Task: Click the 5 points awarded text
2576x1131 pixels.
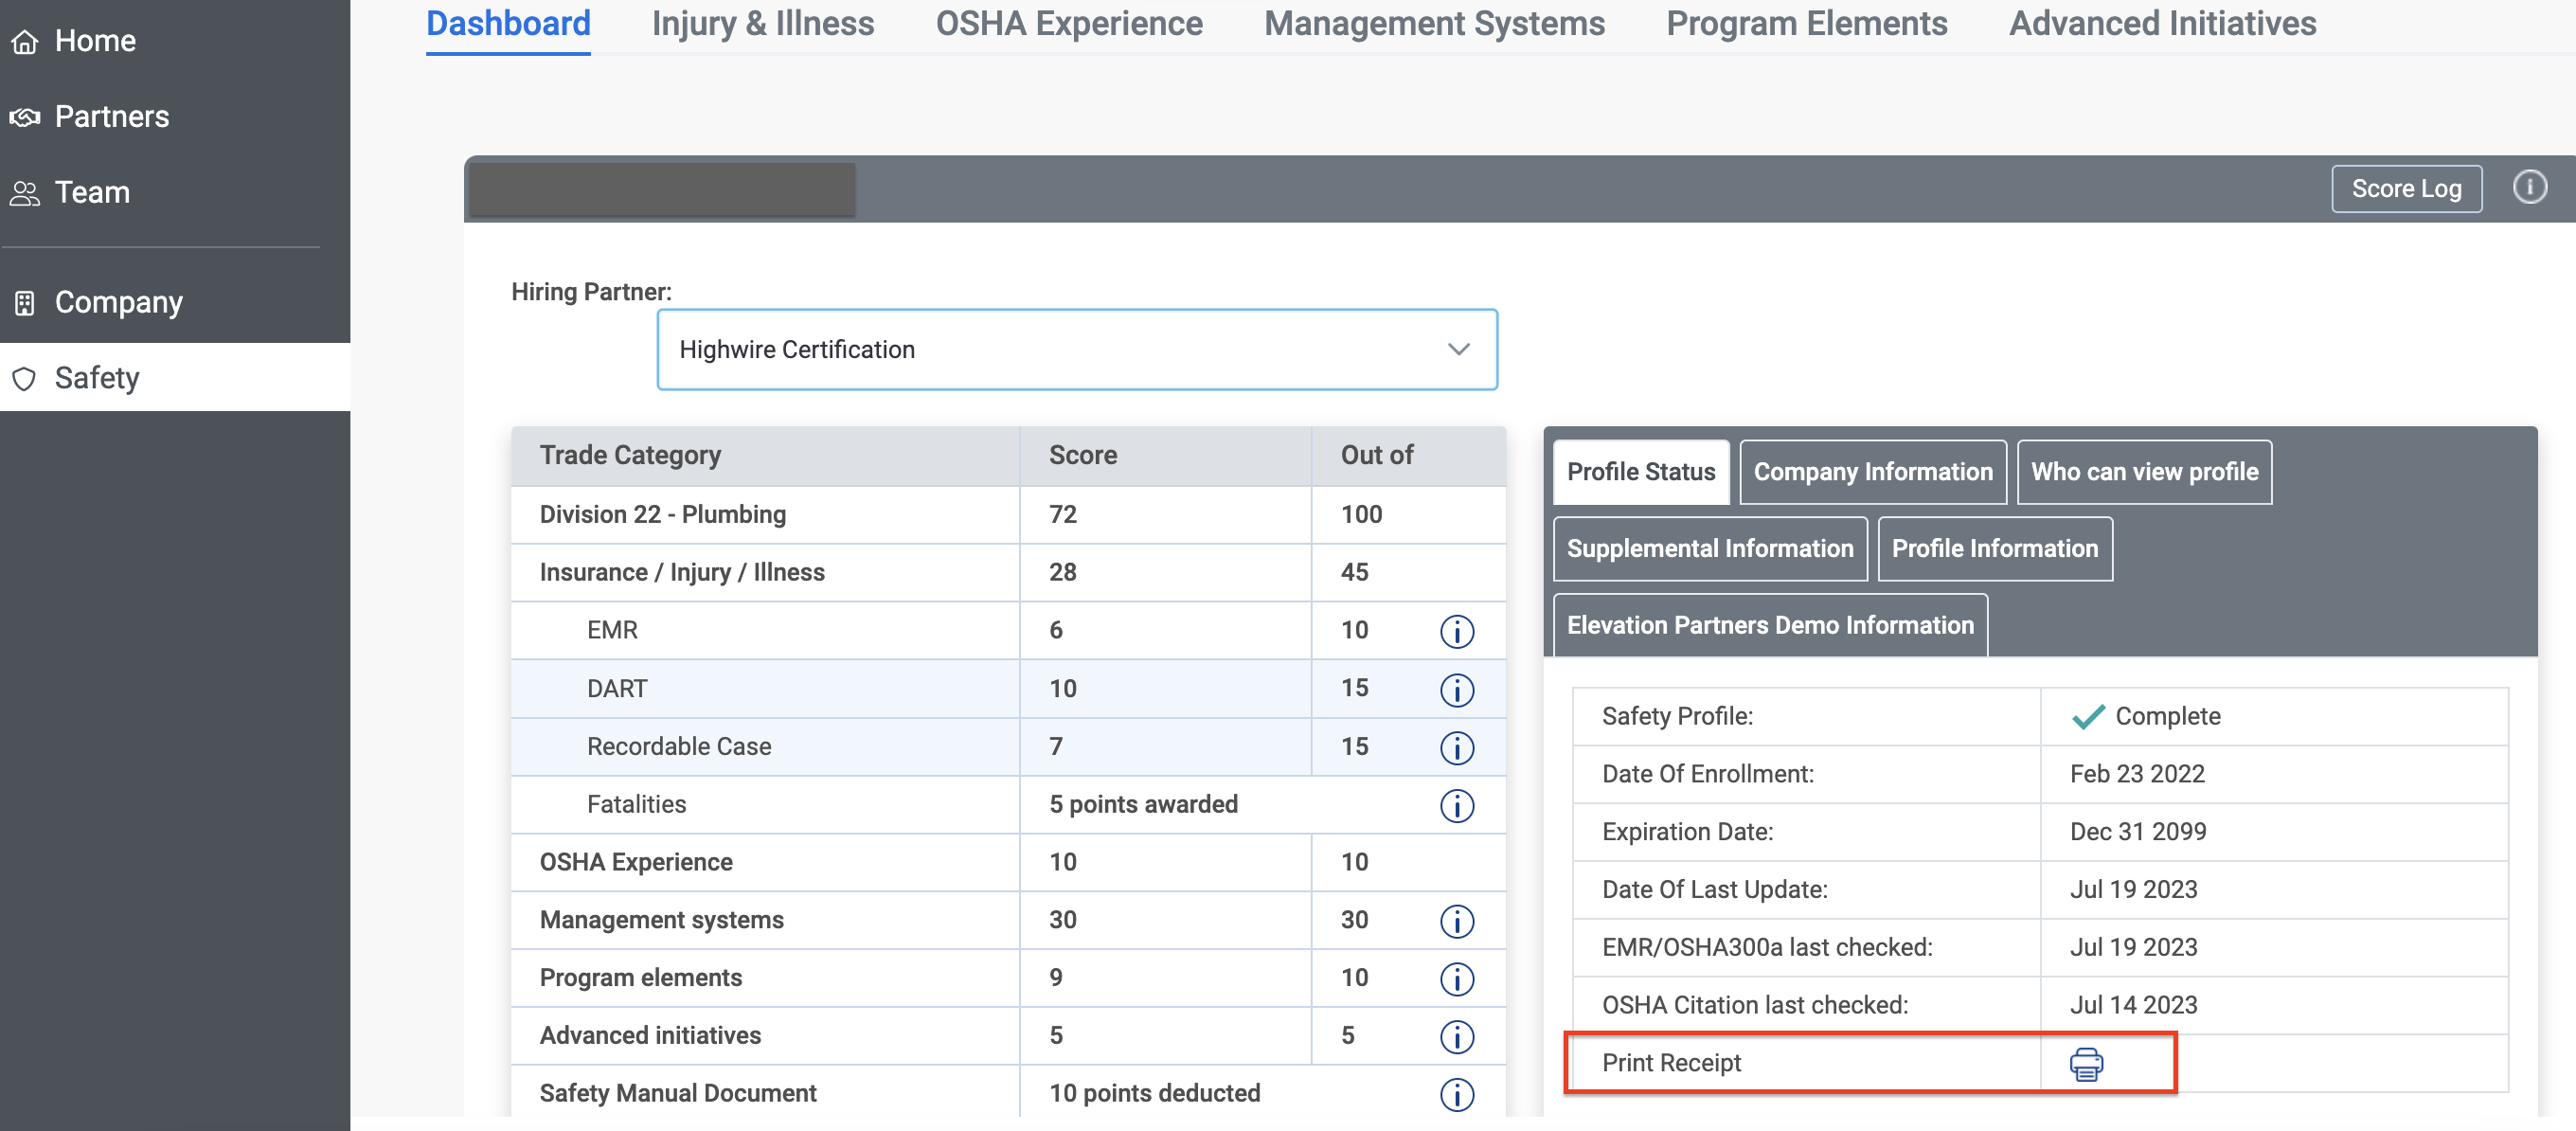Action: 1143,805
